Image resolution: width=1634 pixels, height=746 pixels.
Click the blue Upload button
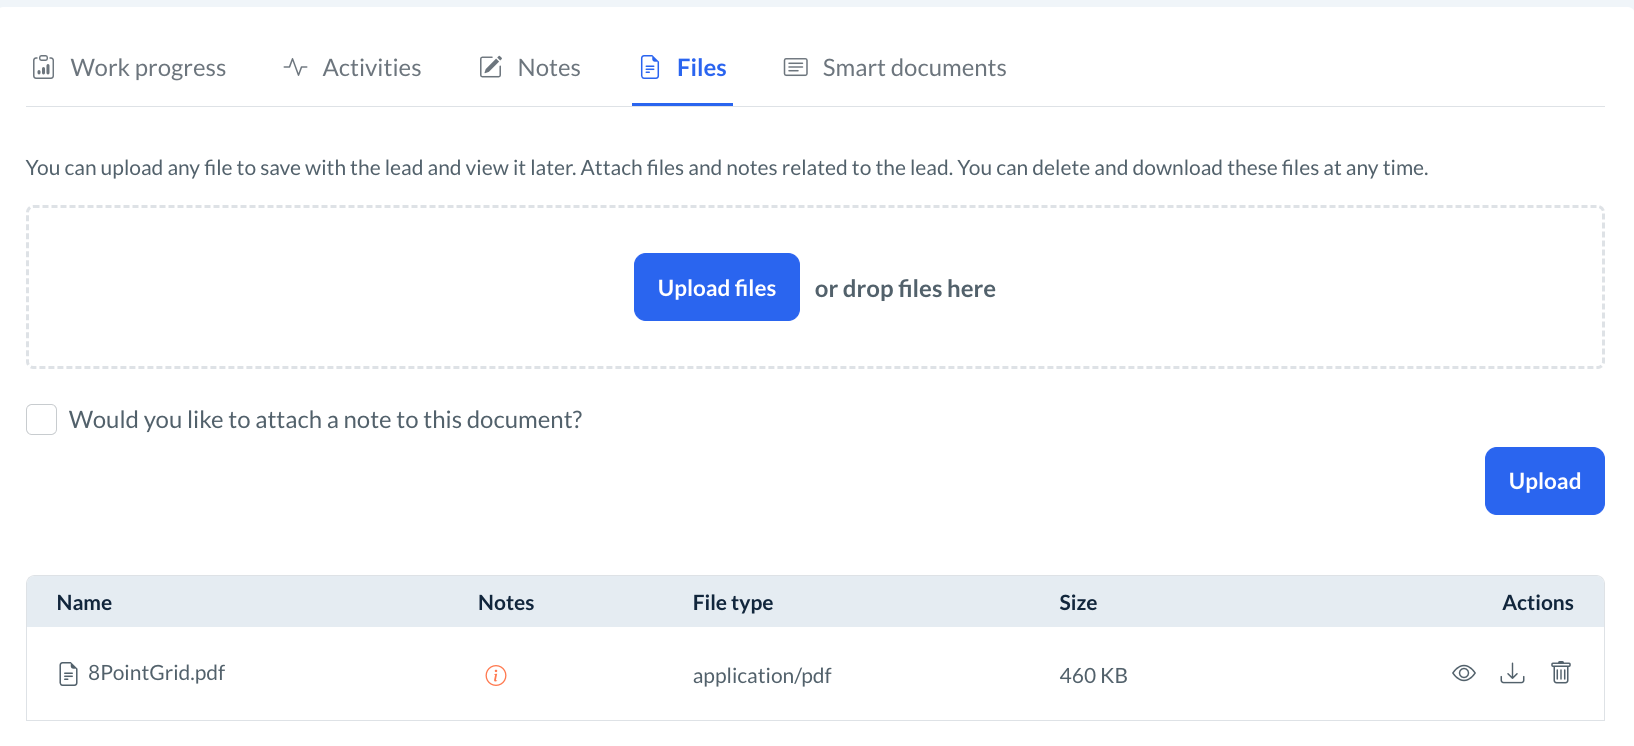coord(1544,481)
